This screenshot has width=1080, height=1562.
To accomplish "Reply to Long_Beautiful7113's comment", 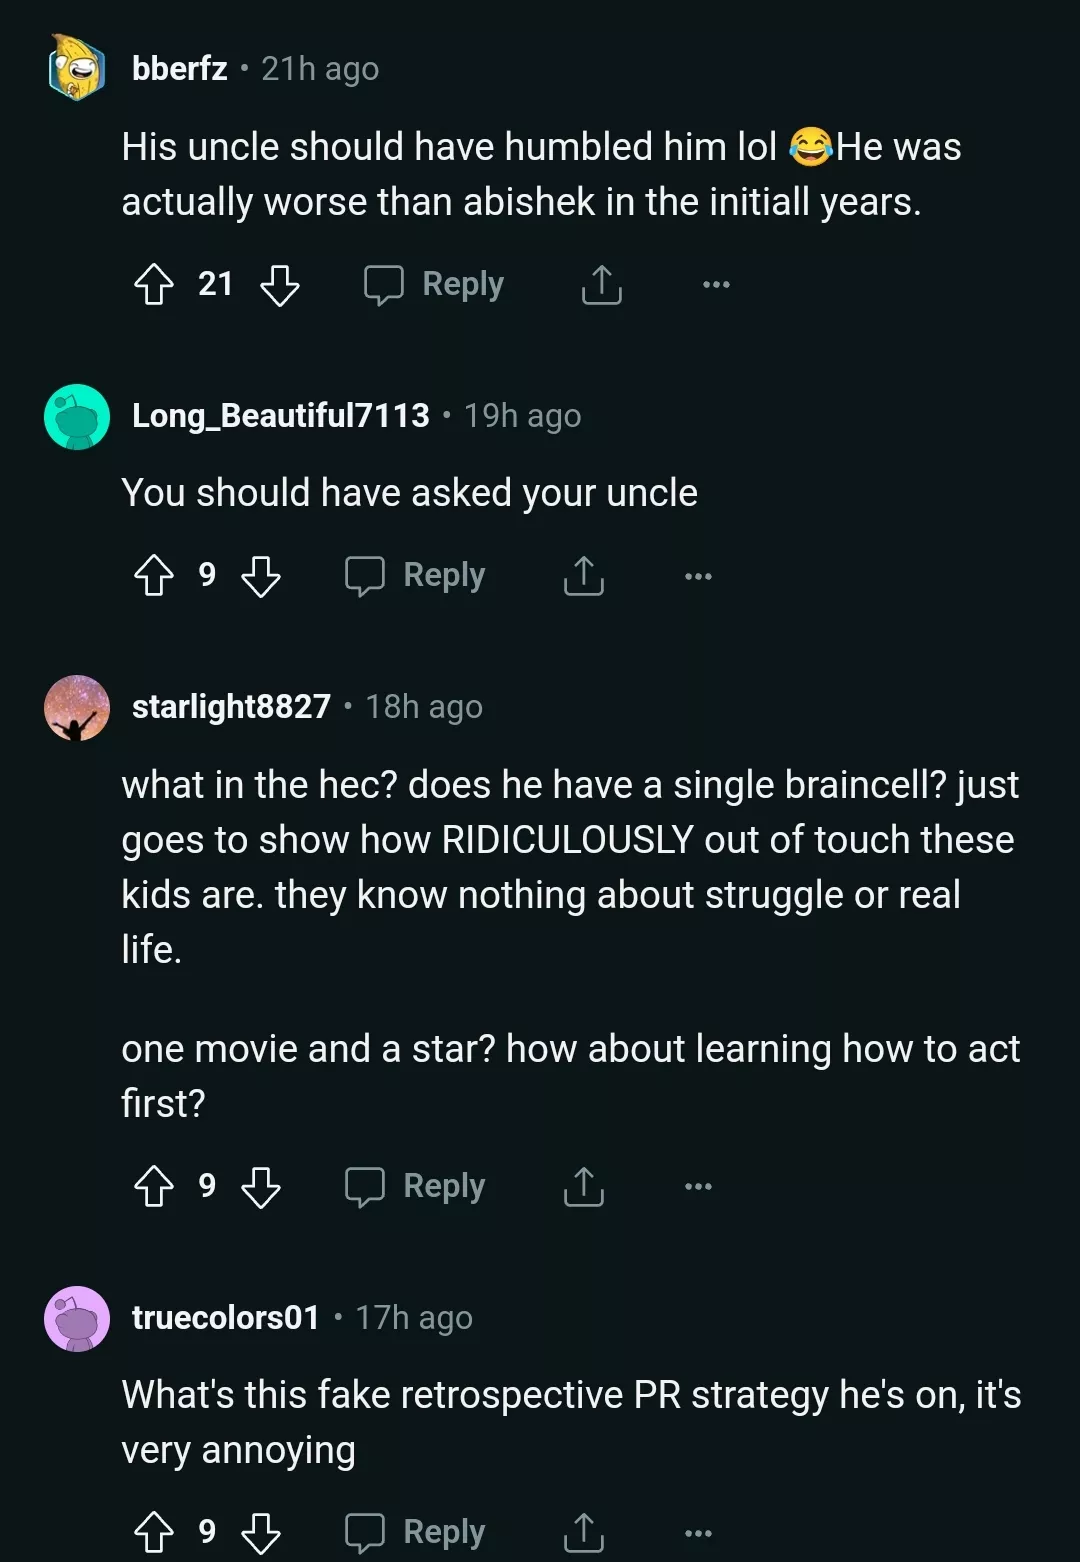I will (415, 576).
